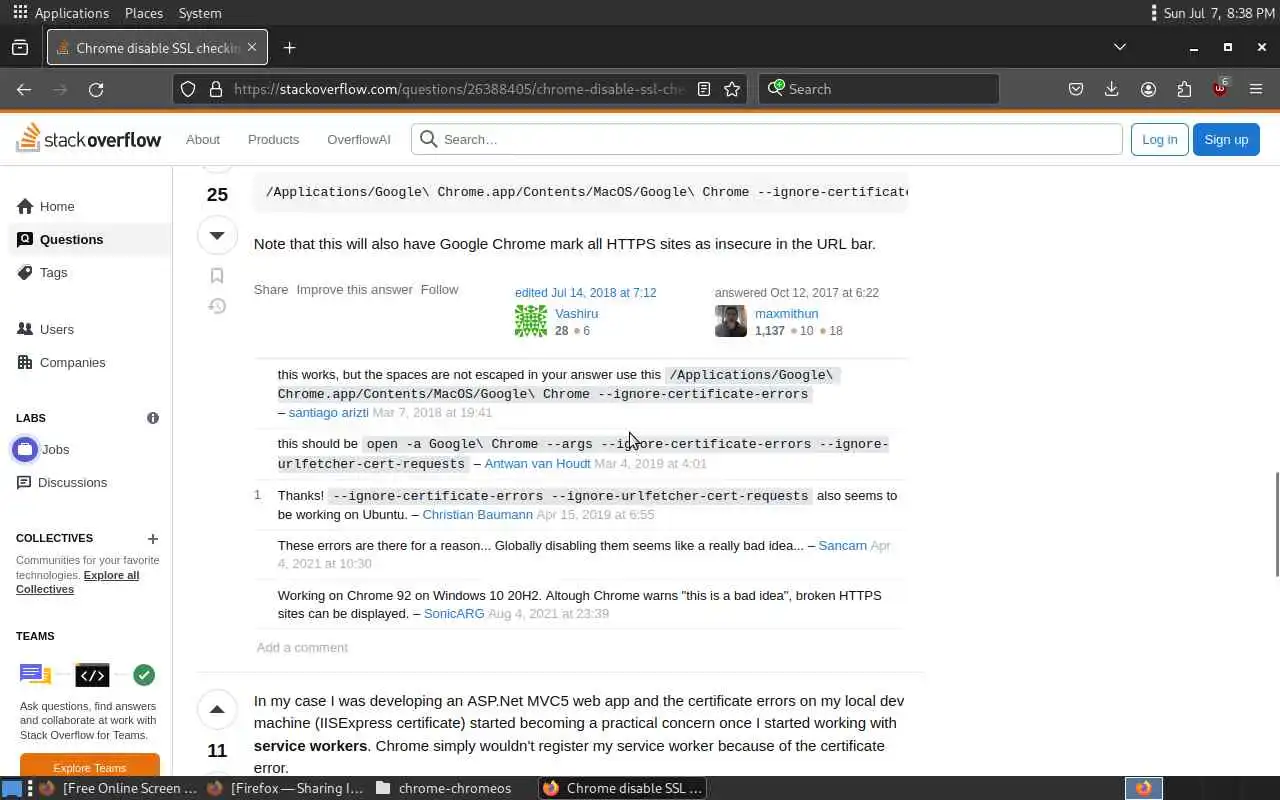Reload the current page
The height and width of the screenshot is (800, 1280).
[x=96, y=89]
